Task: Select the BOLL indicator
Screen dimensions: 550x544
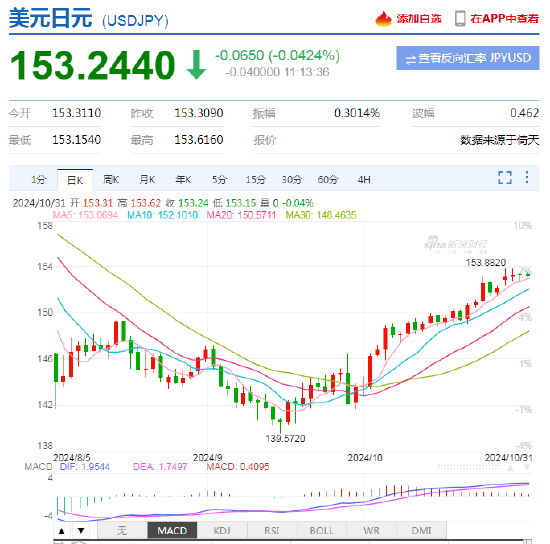Action: (322, 530)
